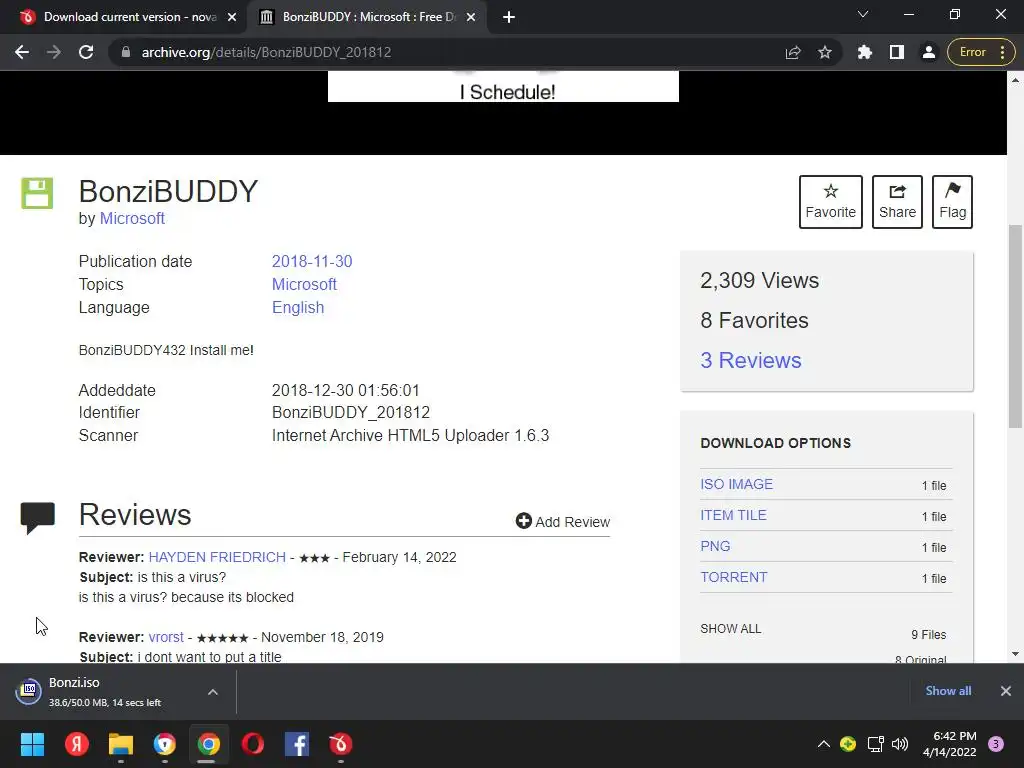
Task: Click the page scroll-up arrow
Action: tap(1015, 80)
